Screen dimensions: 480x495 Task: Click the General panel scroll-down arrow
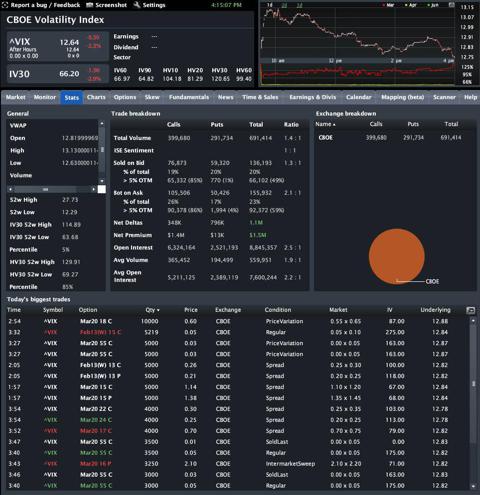102,181
